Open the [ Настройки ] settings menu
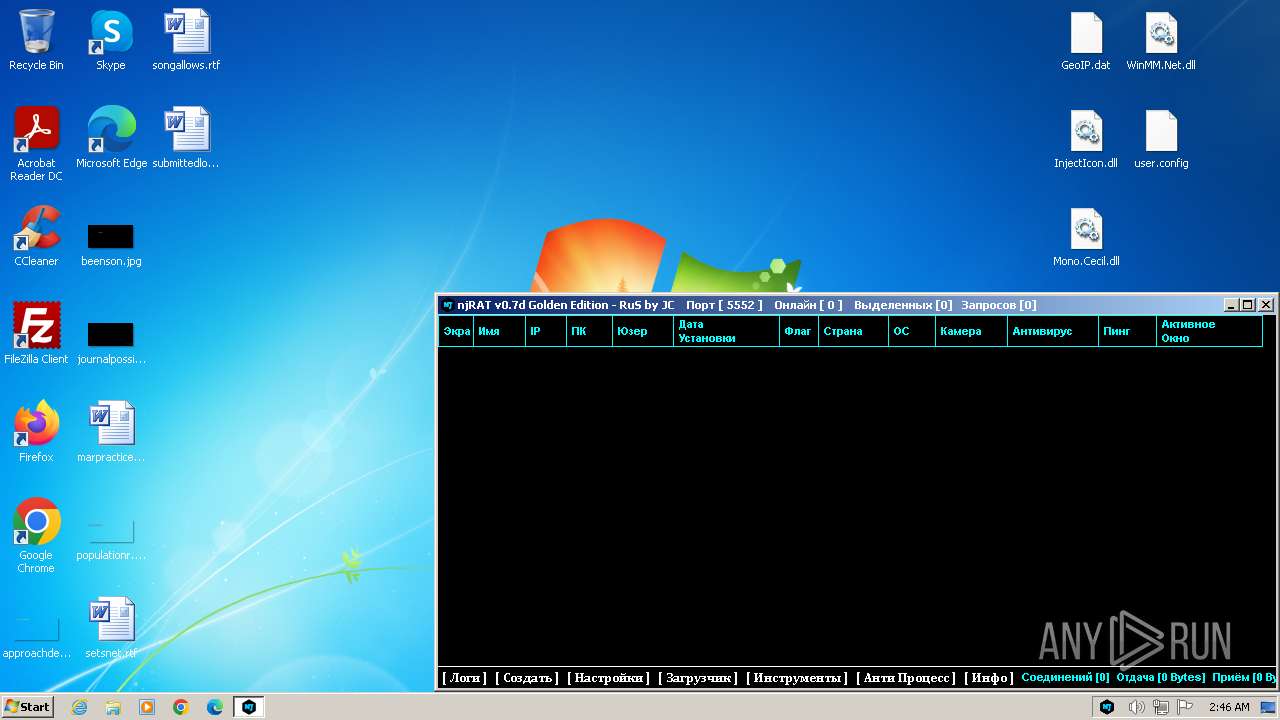 coord(609,678)
